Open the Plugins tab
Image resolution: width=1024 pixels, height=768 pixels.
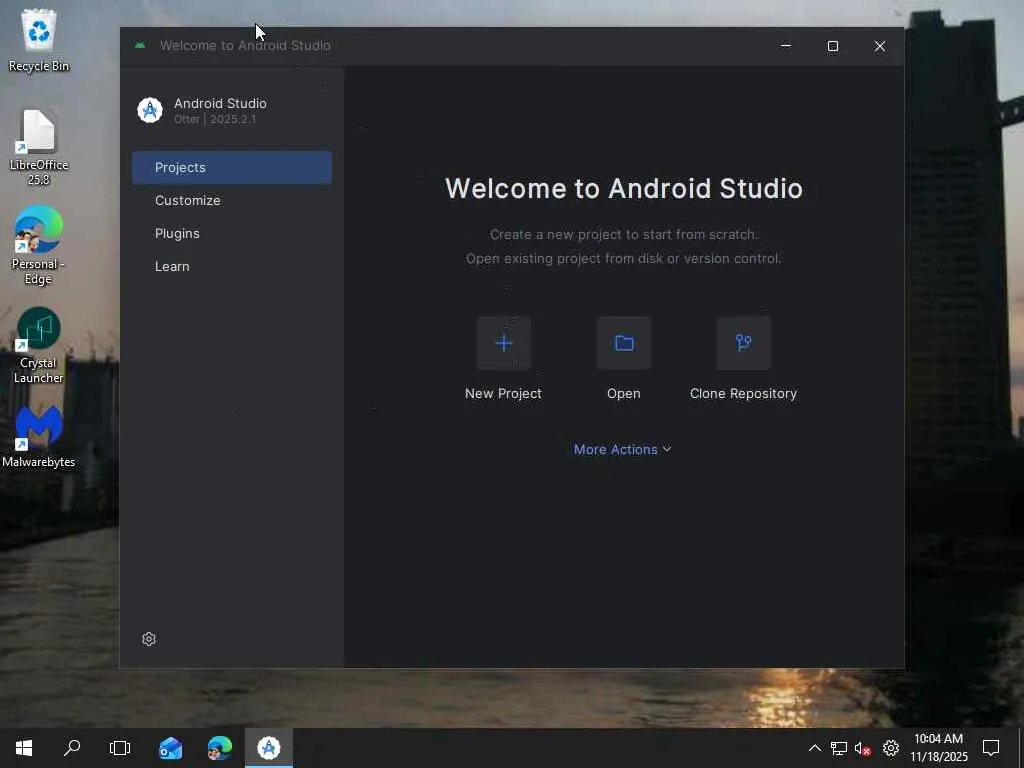coord(232,233)
